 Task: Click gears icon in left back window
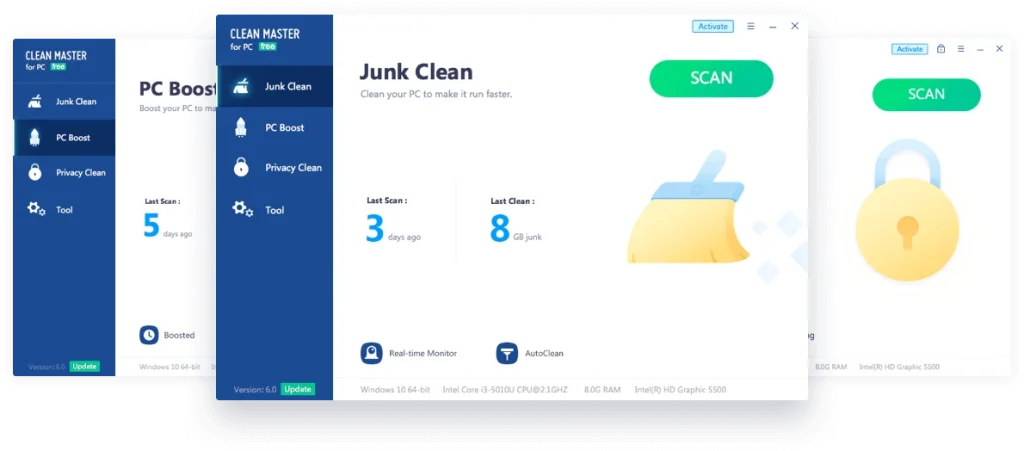[36, 209]
